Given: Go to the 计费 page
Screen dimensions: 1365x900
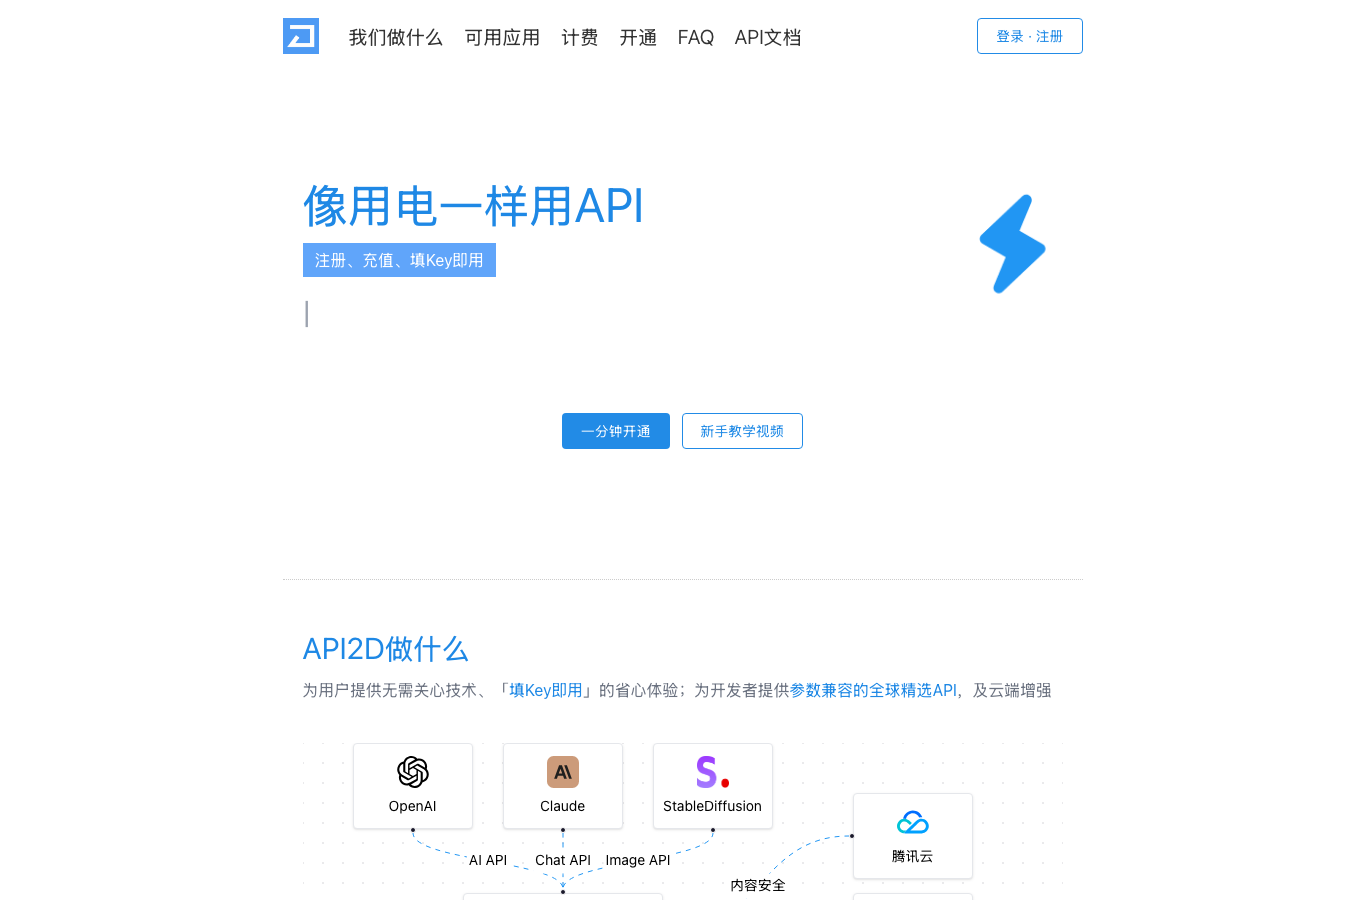Looking at the screenshot, I should pyautogui.click(x=580, y=37).
